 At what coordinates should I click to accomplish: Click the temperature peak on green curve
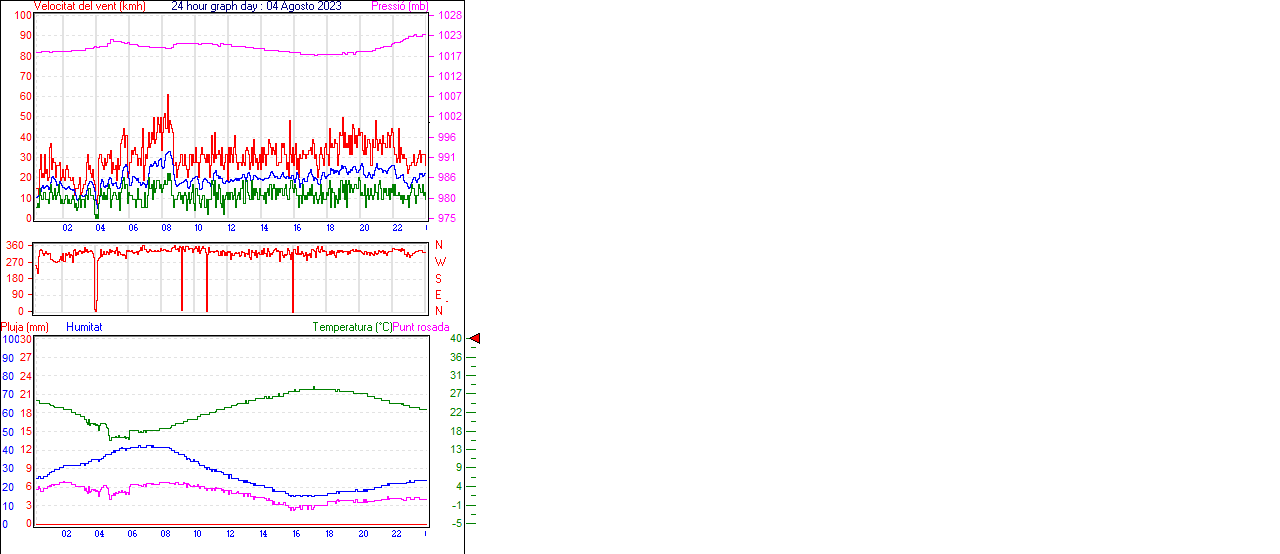point(314,388)
